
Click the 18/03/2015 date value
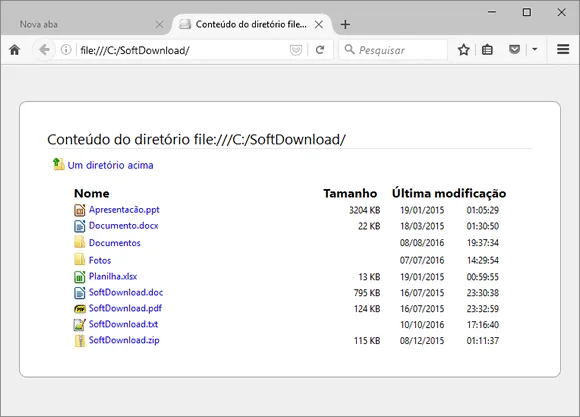click(x=422, y=226)
